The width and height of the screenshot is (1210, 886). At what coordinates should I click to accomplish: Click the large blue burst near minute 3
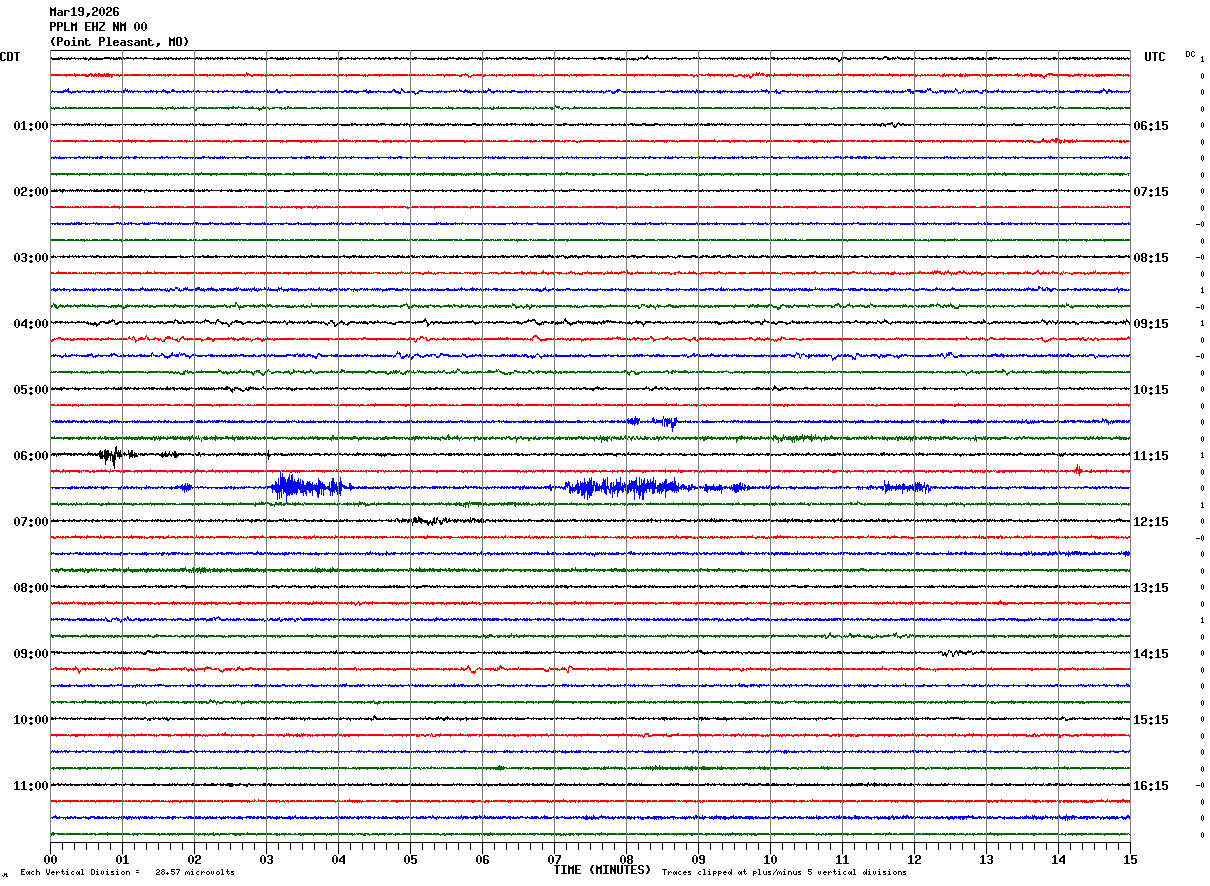click(x=305, y=487)
